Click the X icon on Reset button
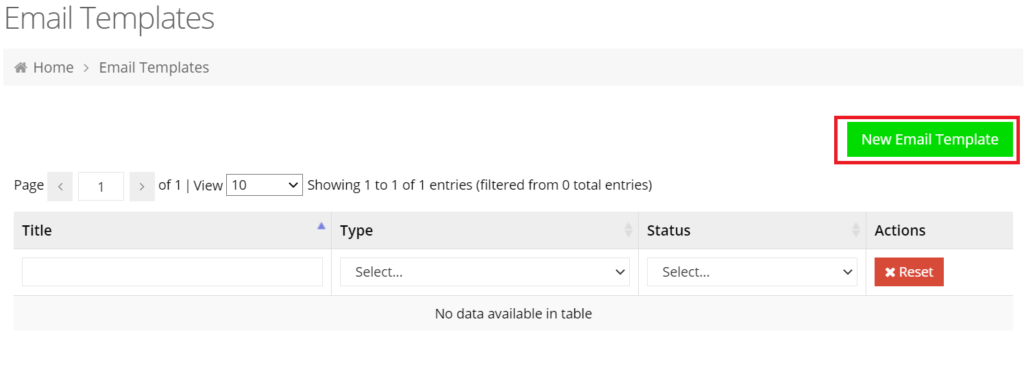The image size is (1024, 389). [889, 272]
